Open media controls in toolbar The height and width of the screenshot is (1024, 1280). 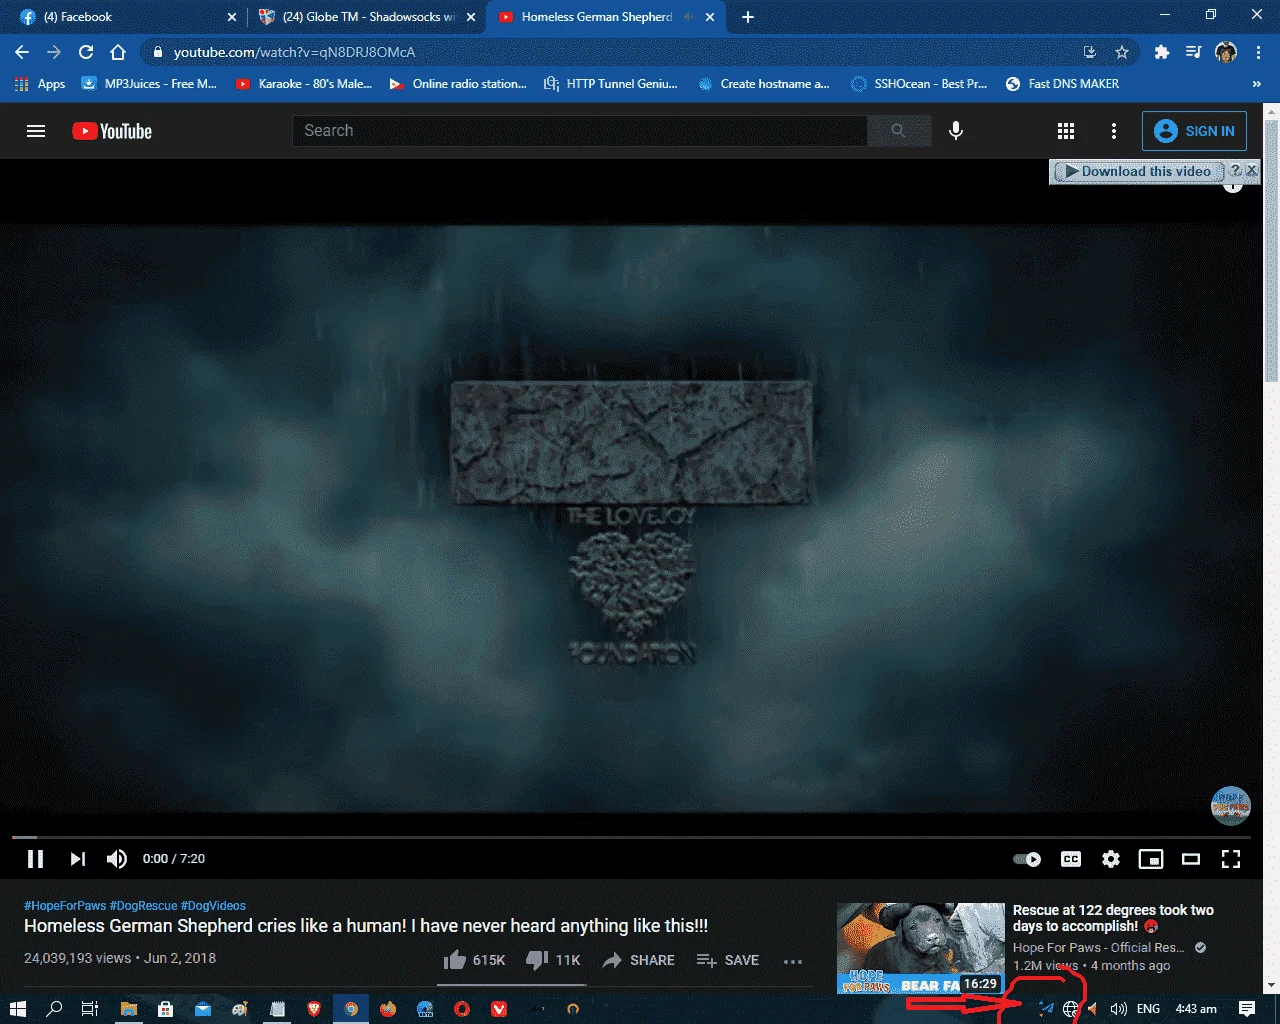[x=1194, y=52]
